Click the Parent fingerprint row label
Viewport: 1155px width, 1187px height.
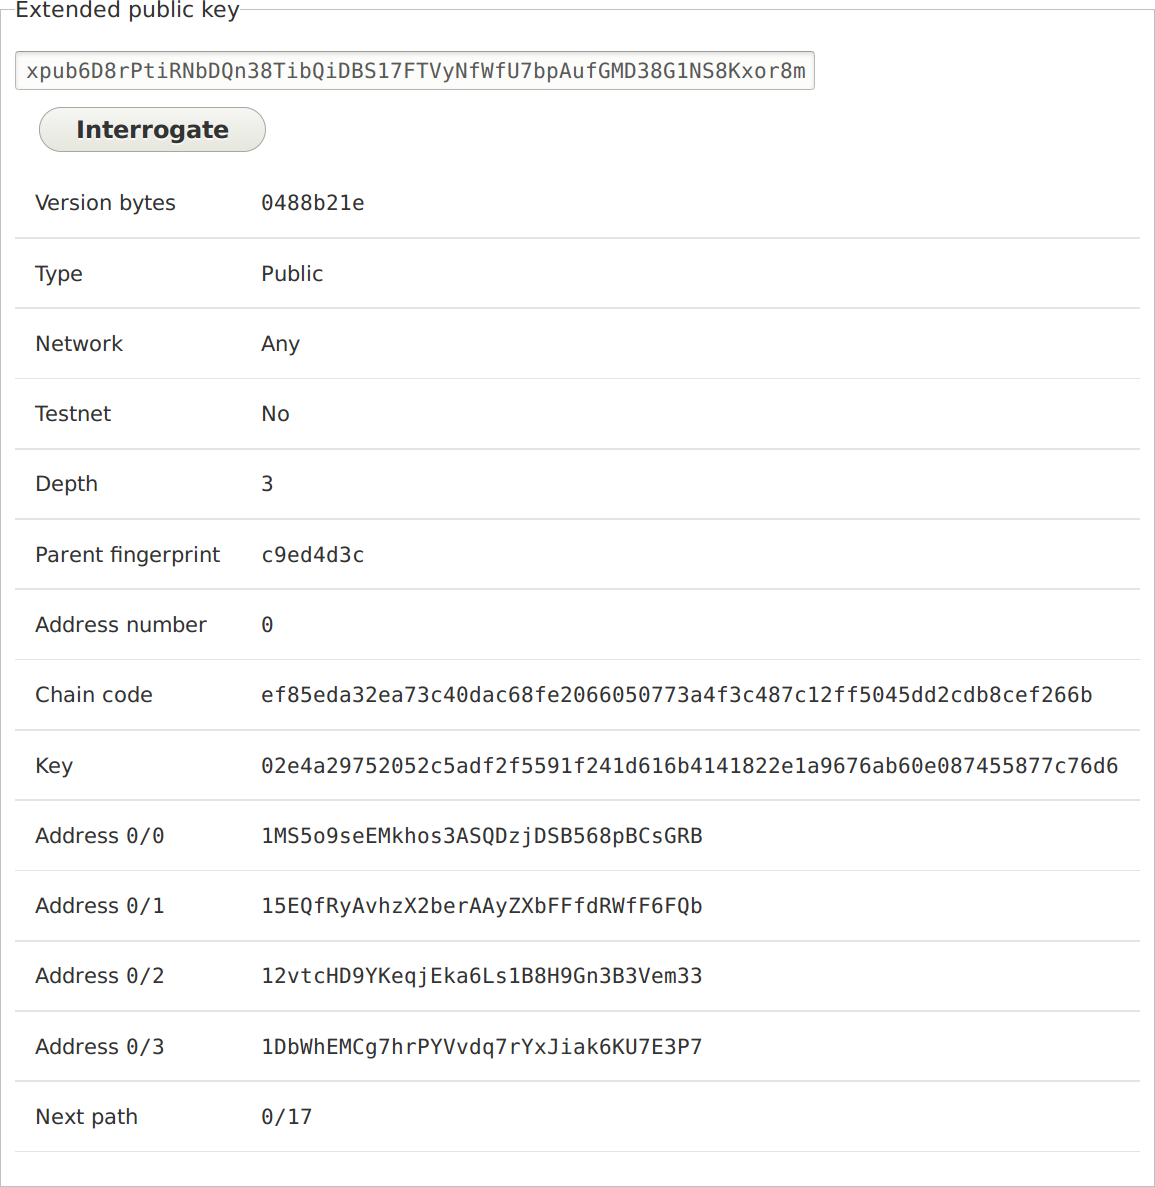point(128,555)
